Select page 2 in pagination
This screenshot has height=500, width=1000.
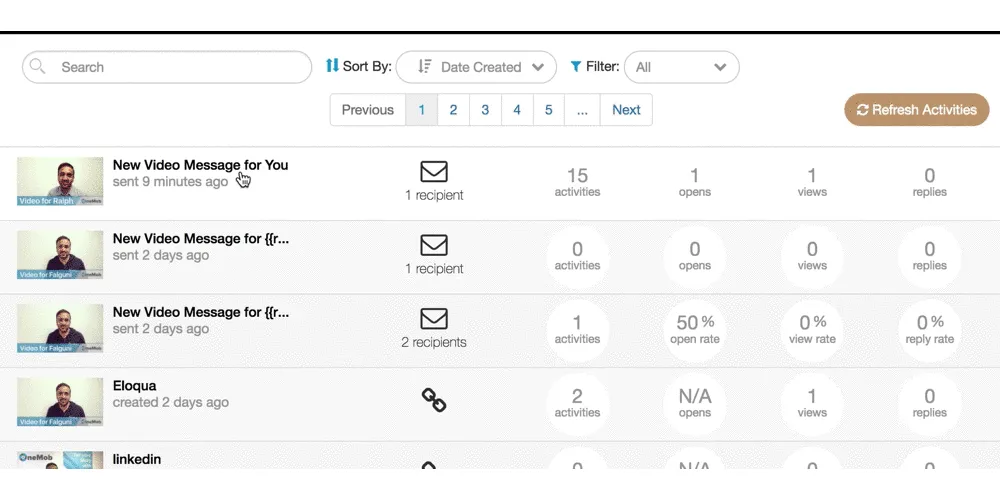453,110
